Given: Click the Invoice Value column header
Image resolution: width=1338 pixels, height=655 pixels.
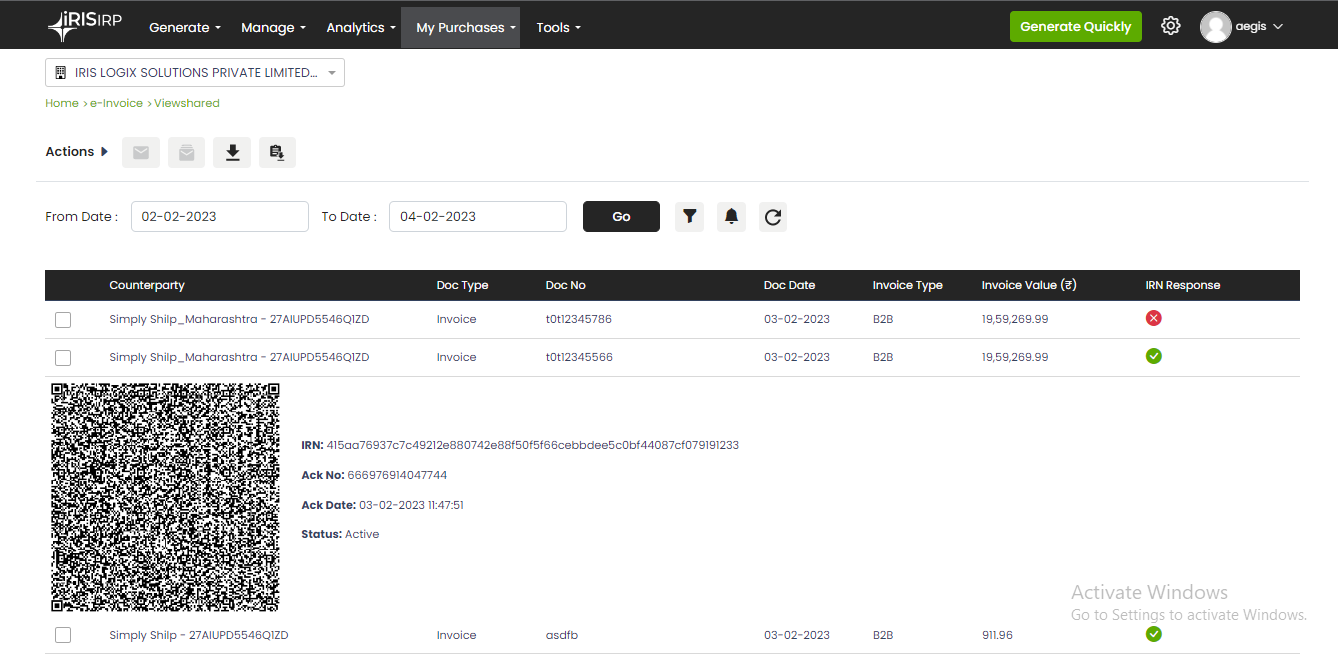Looking at the screenshot, I should 1029,285.
